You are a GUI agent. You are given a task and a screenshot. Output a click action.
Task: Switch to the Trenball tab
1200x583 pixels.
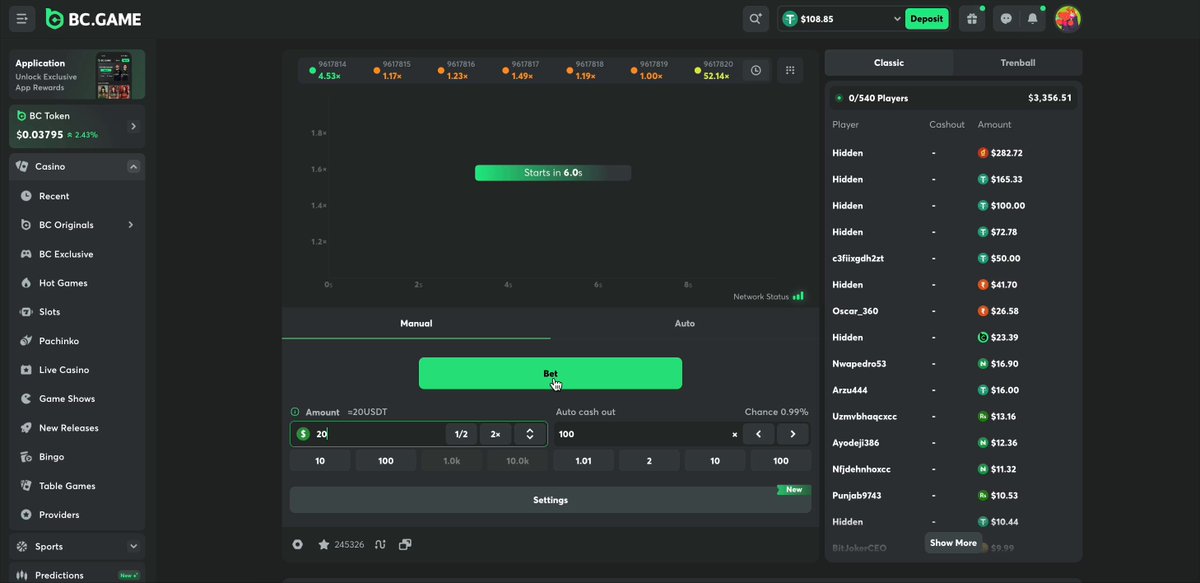[1018, 63]
